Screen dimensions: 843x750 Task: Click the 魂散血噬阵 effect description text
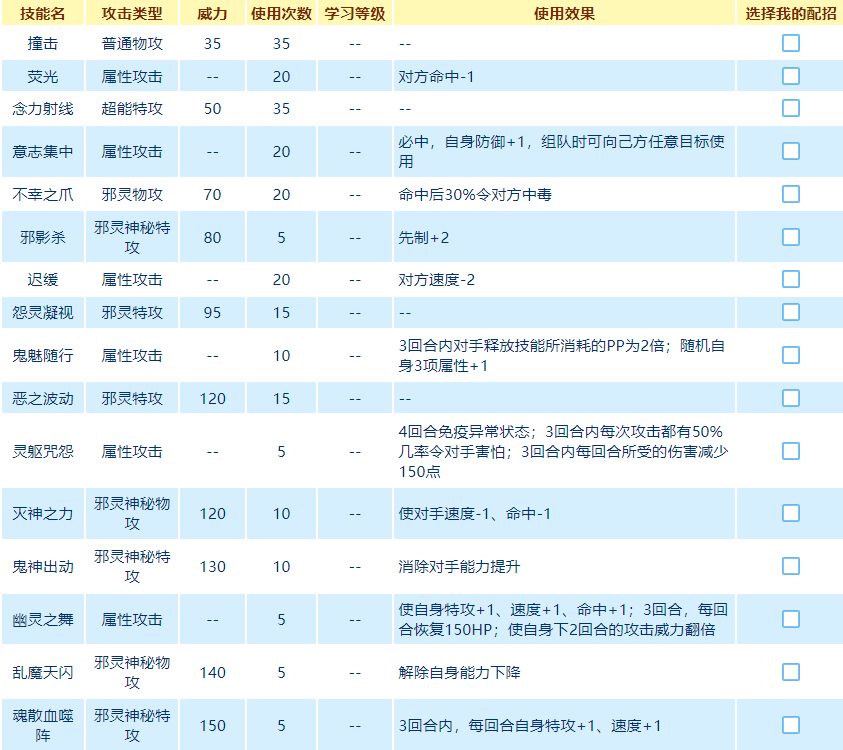coord(530,725)
